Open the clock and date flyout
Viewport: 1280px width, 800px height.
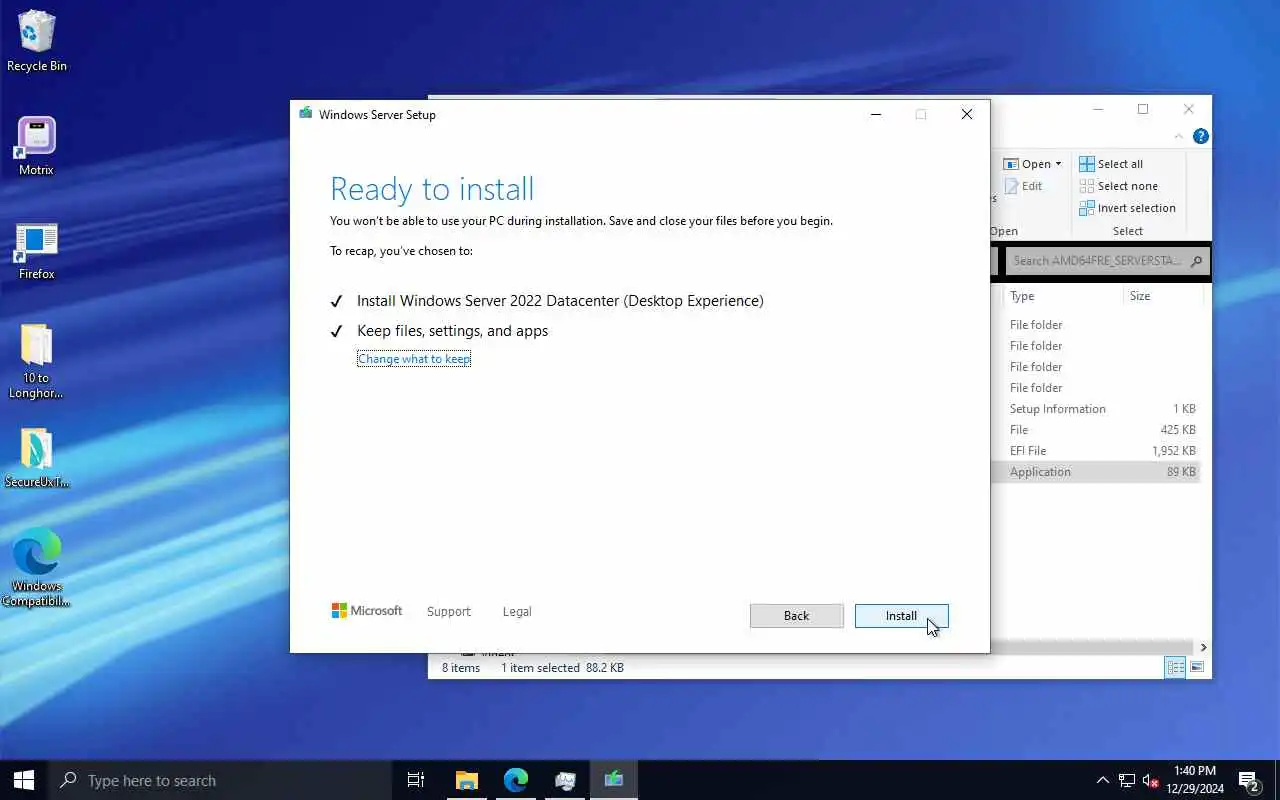(x=1194, y=780)
